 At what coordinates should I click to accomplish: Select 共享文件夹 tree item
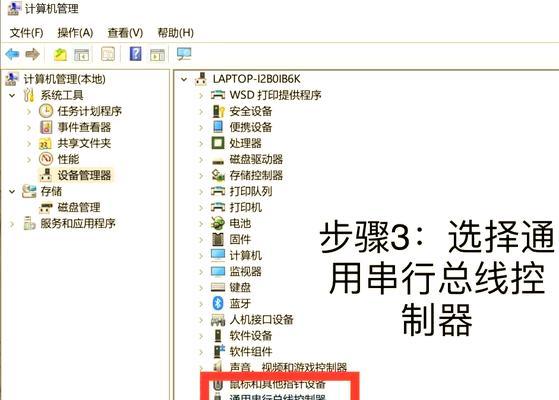(x=84, y=143)
